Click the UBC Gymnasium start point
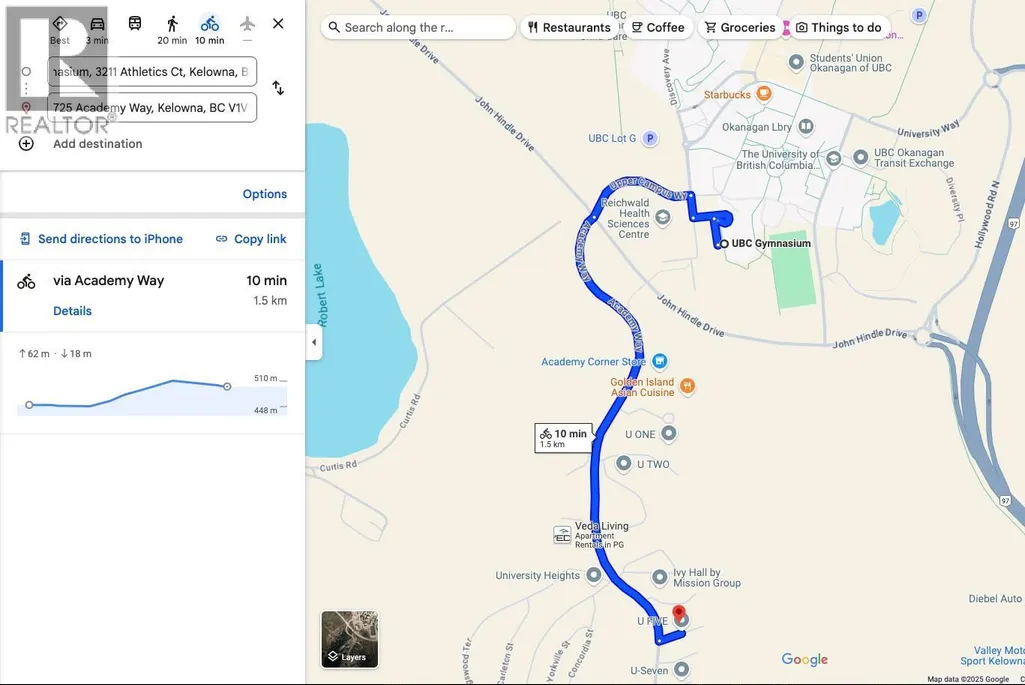The width and height of the screenshot is (1025, 685). [x=724, y=244]
